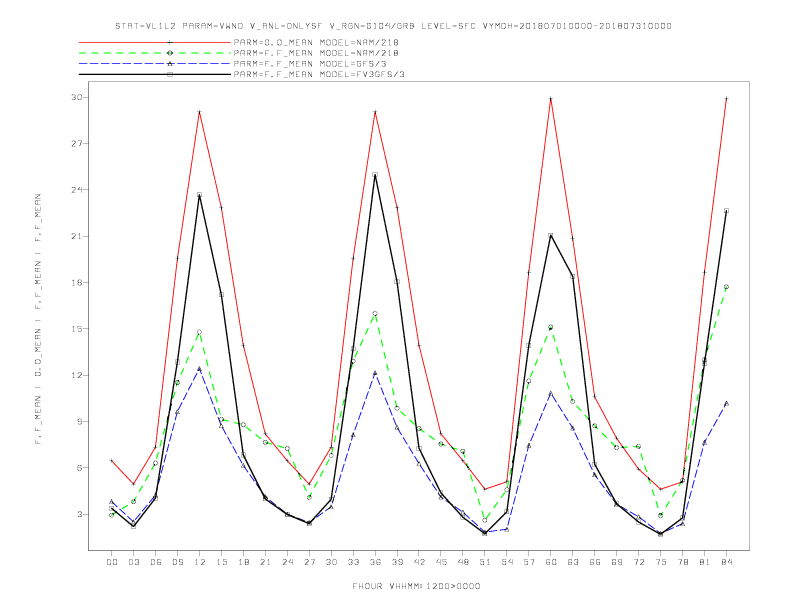
Task: Click x-axis tick label 42
Action: pyautogui.click(x=419, y=562)
